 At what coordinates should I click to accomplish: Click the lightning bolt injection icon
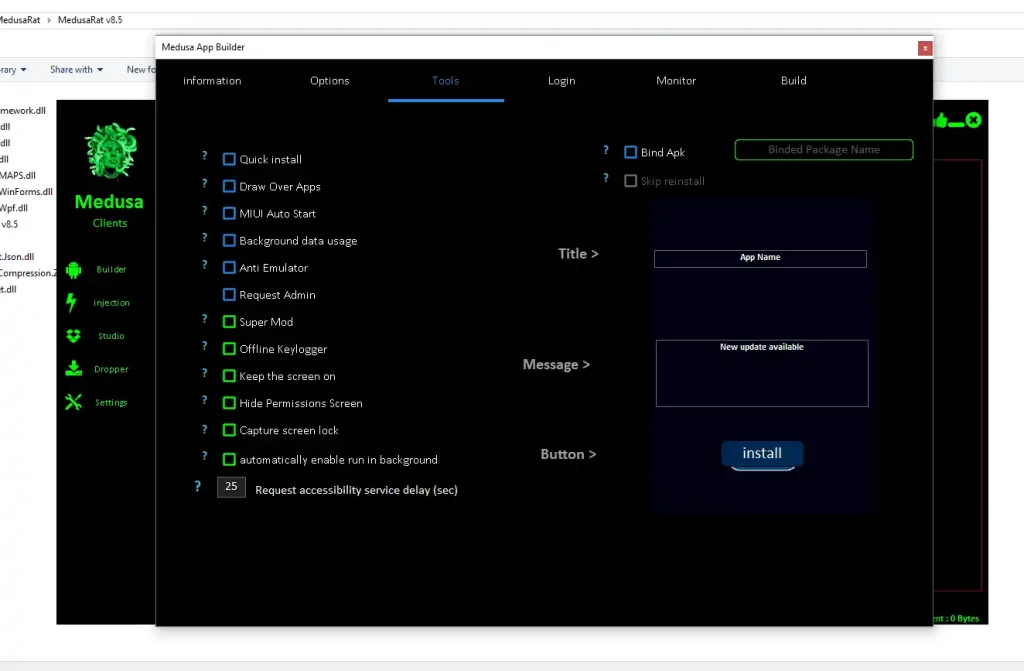pyautogui.click(x=71, y=302)
